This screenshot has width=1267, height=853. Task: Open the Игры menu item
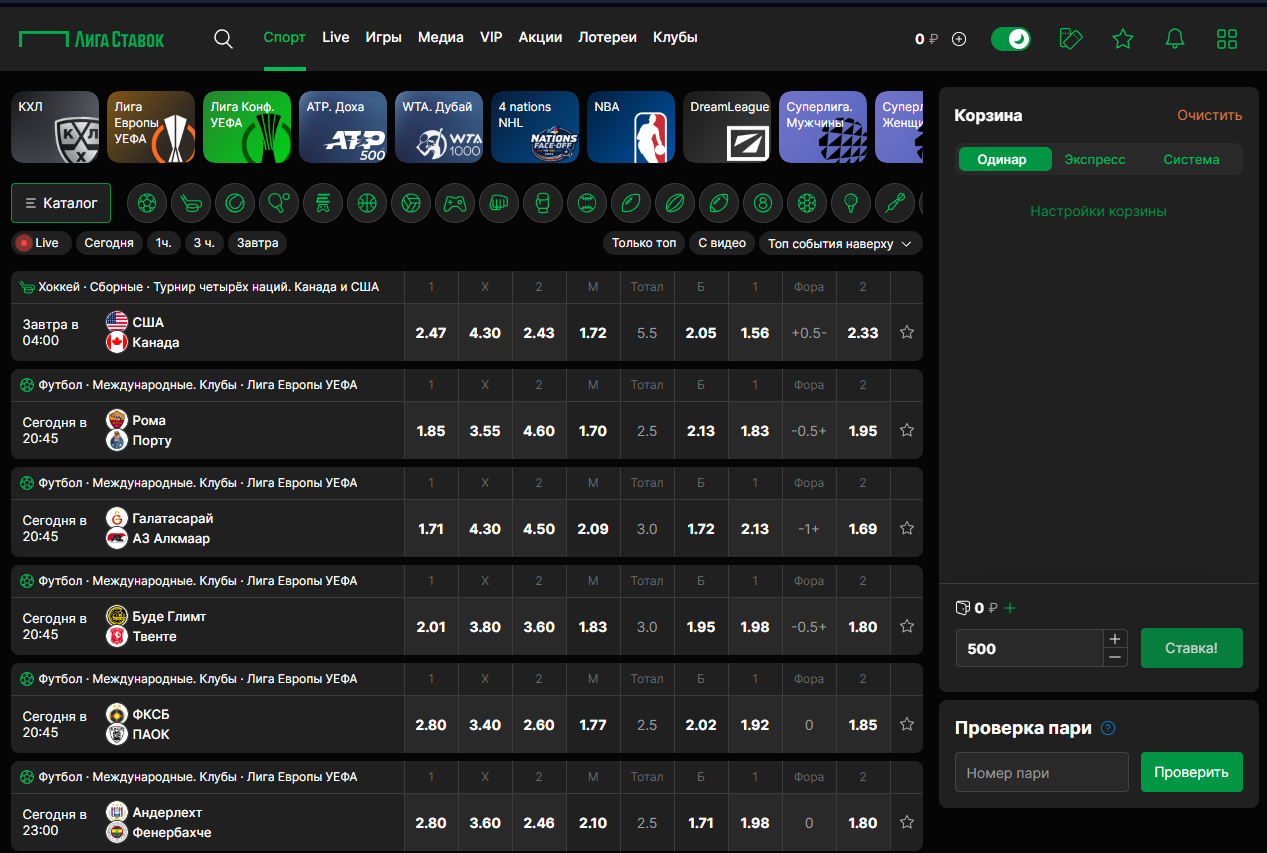tap(384, 37)
